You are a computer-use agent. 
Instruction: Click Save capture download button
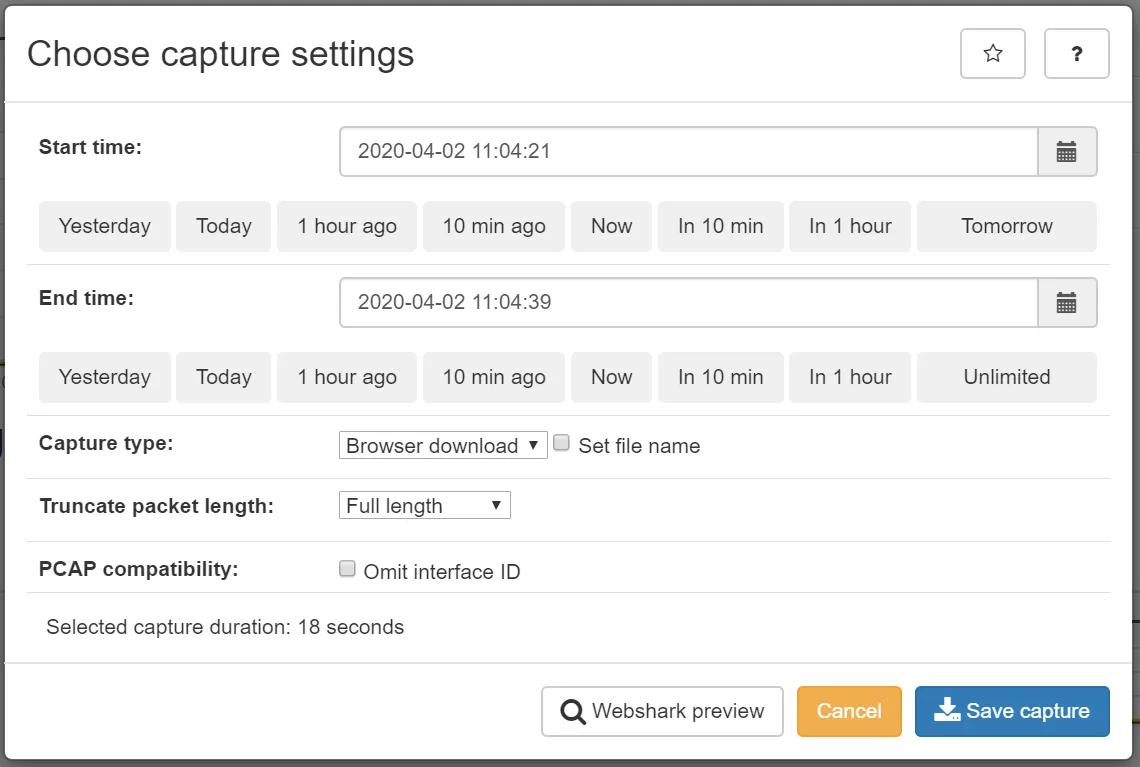[1011, 711]
